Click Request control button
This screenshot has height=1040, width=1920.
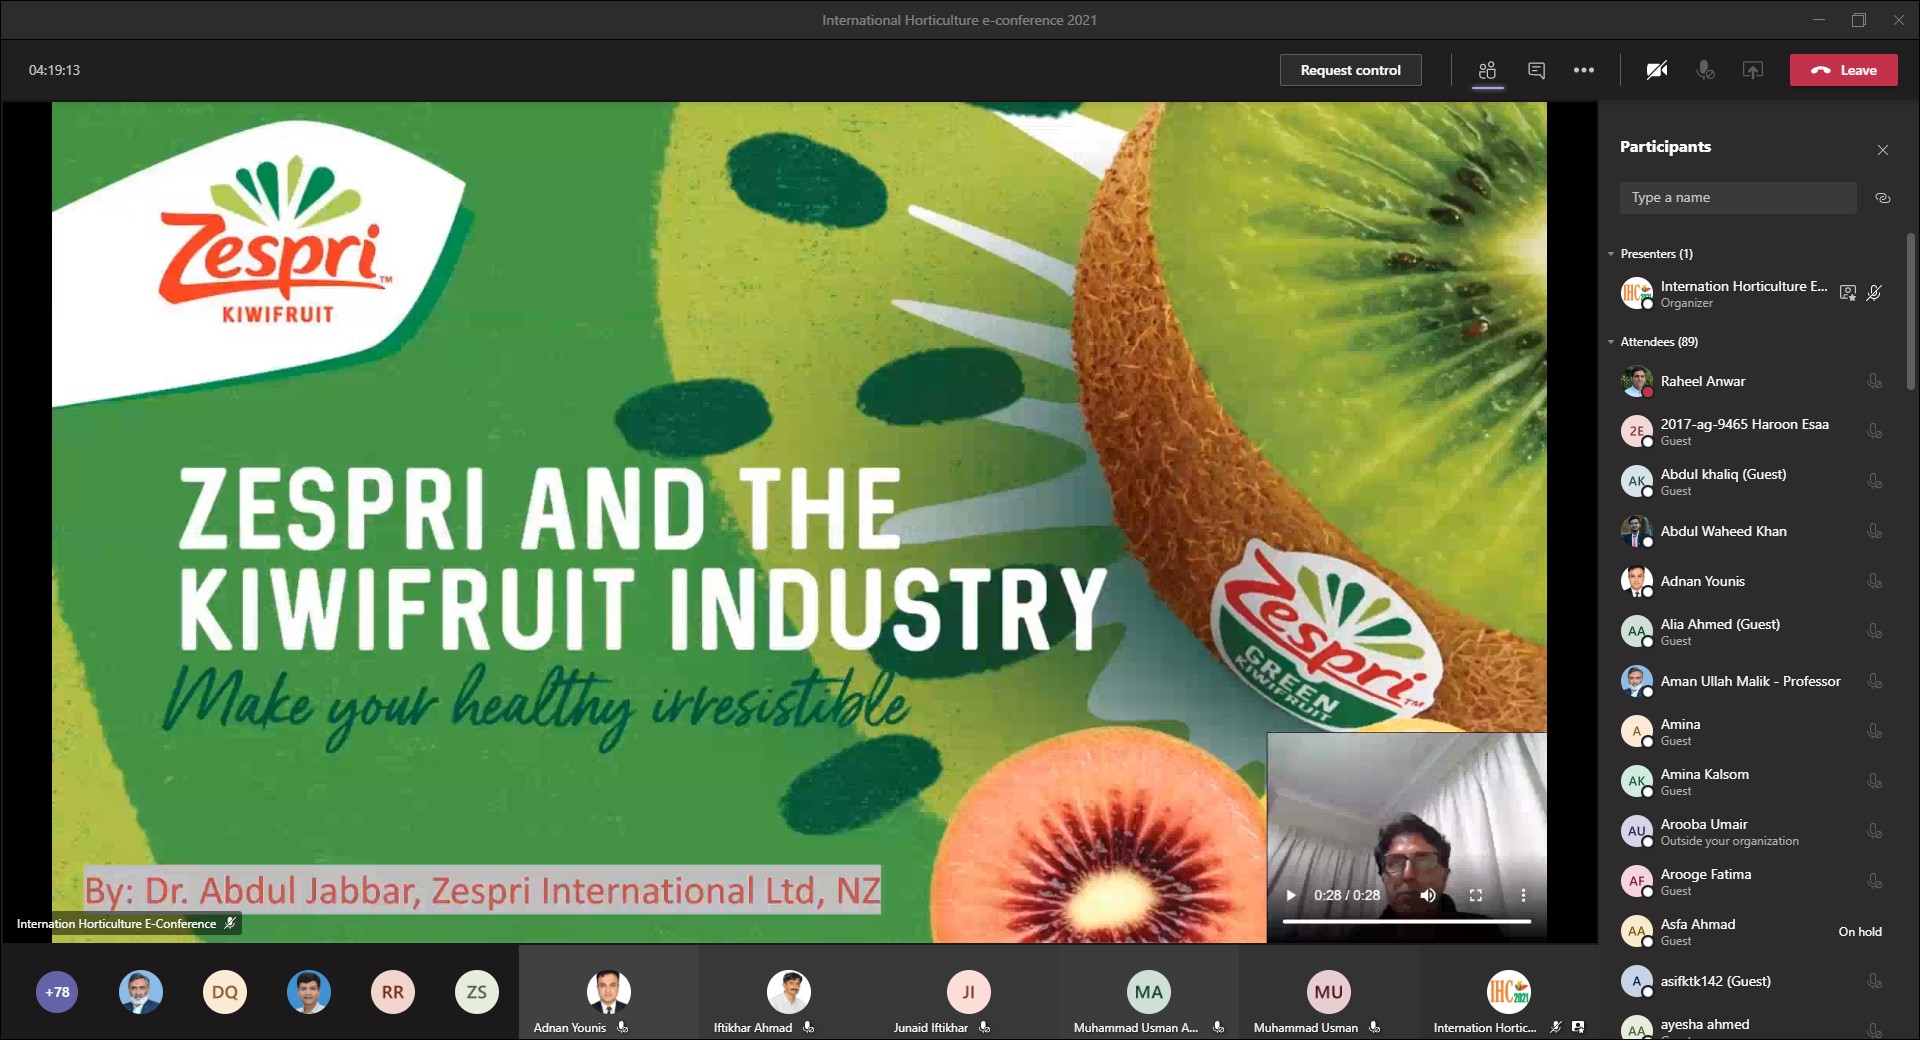[1350, 70]
